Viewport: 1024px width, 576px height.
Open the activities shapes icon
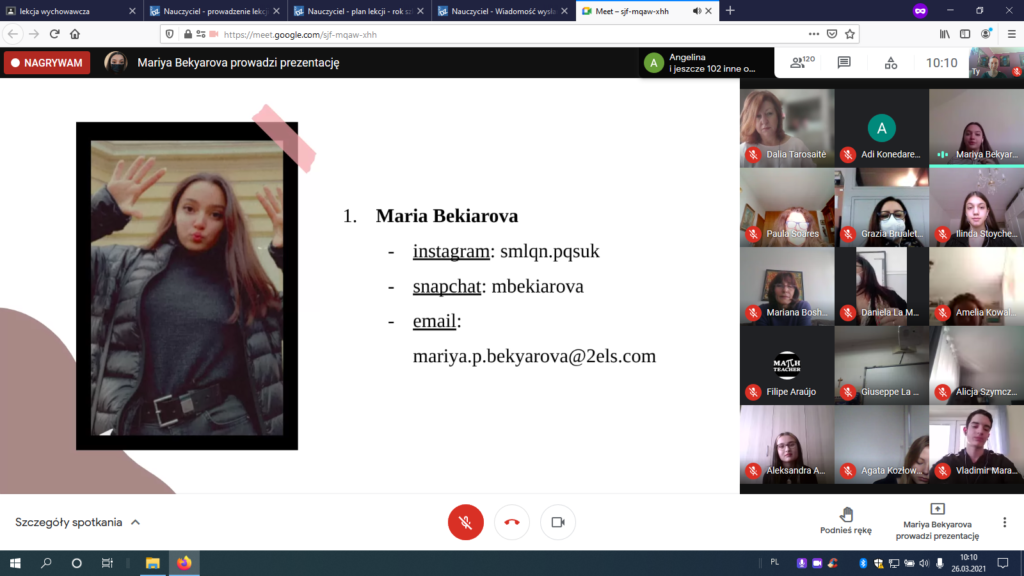890,63
